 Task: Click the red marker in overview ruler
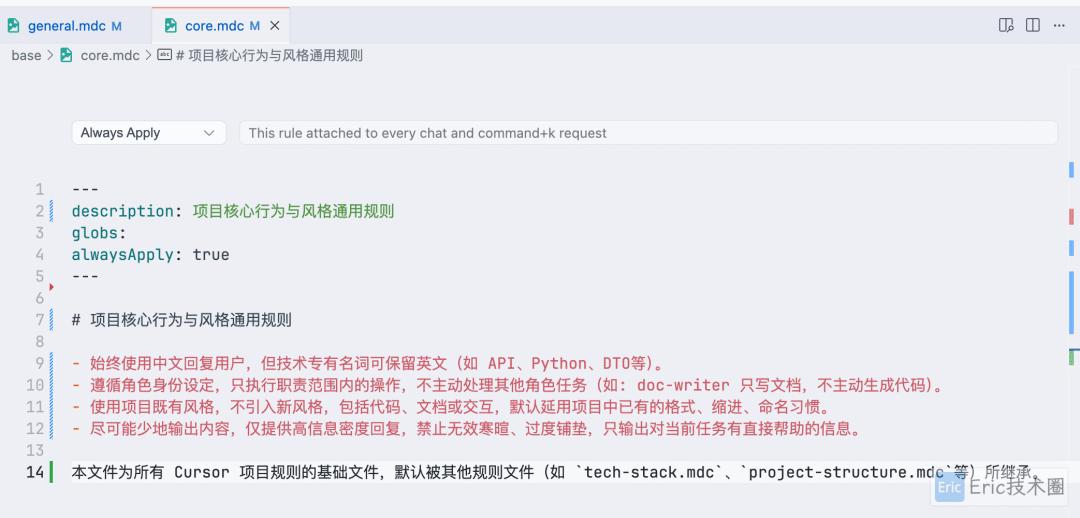[1071, 216]
